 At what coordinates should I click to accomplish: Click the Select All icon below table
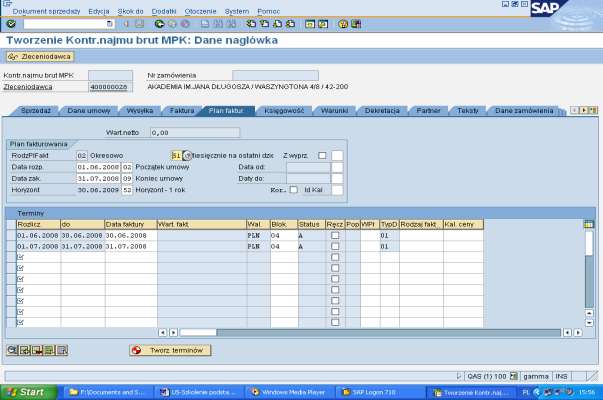click(50, 350)
